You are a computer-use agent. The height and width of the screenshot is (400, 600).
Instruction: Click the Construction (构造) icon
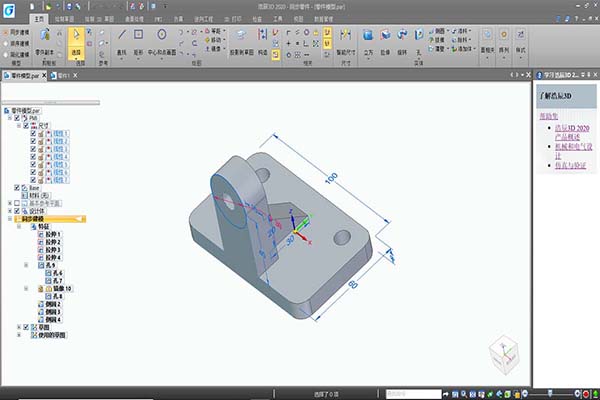point(262,34)
